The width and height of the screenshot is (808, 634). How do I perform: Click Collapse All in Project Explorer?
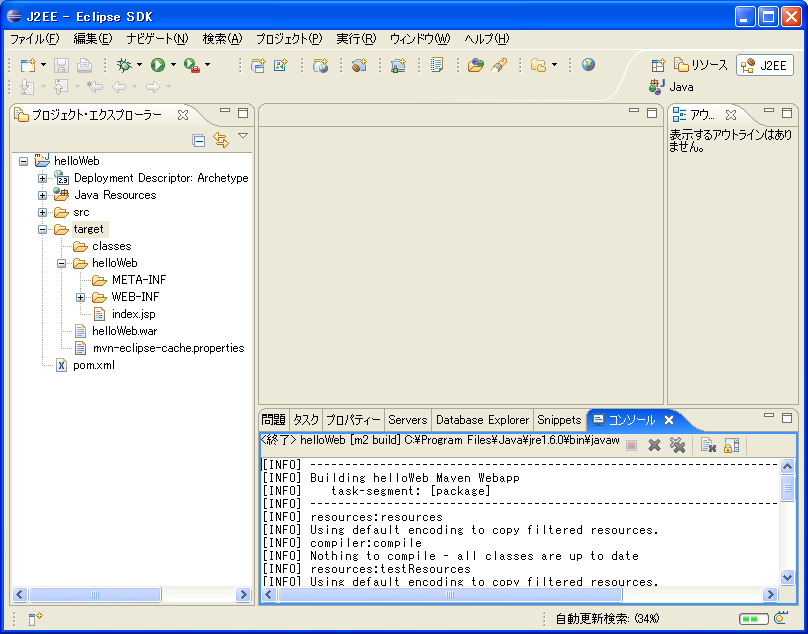(x=199, y=141)
